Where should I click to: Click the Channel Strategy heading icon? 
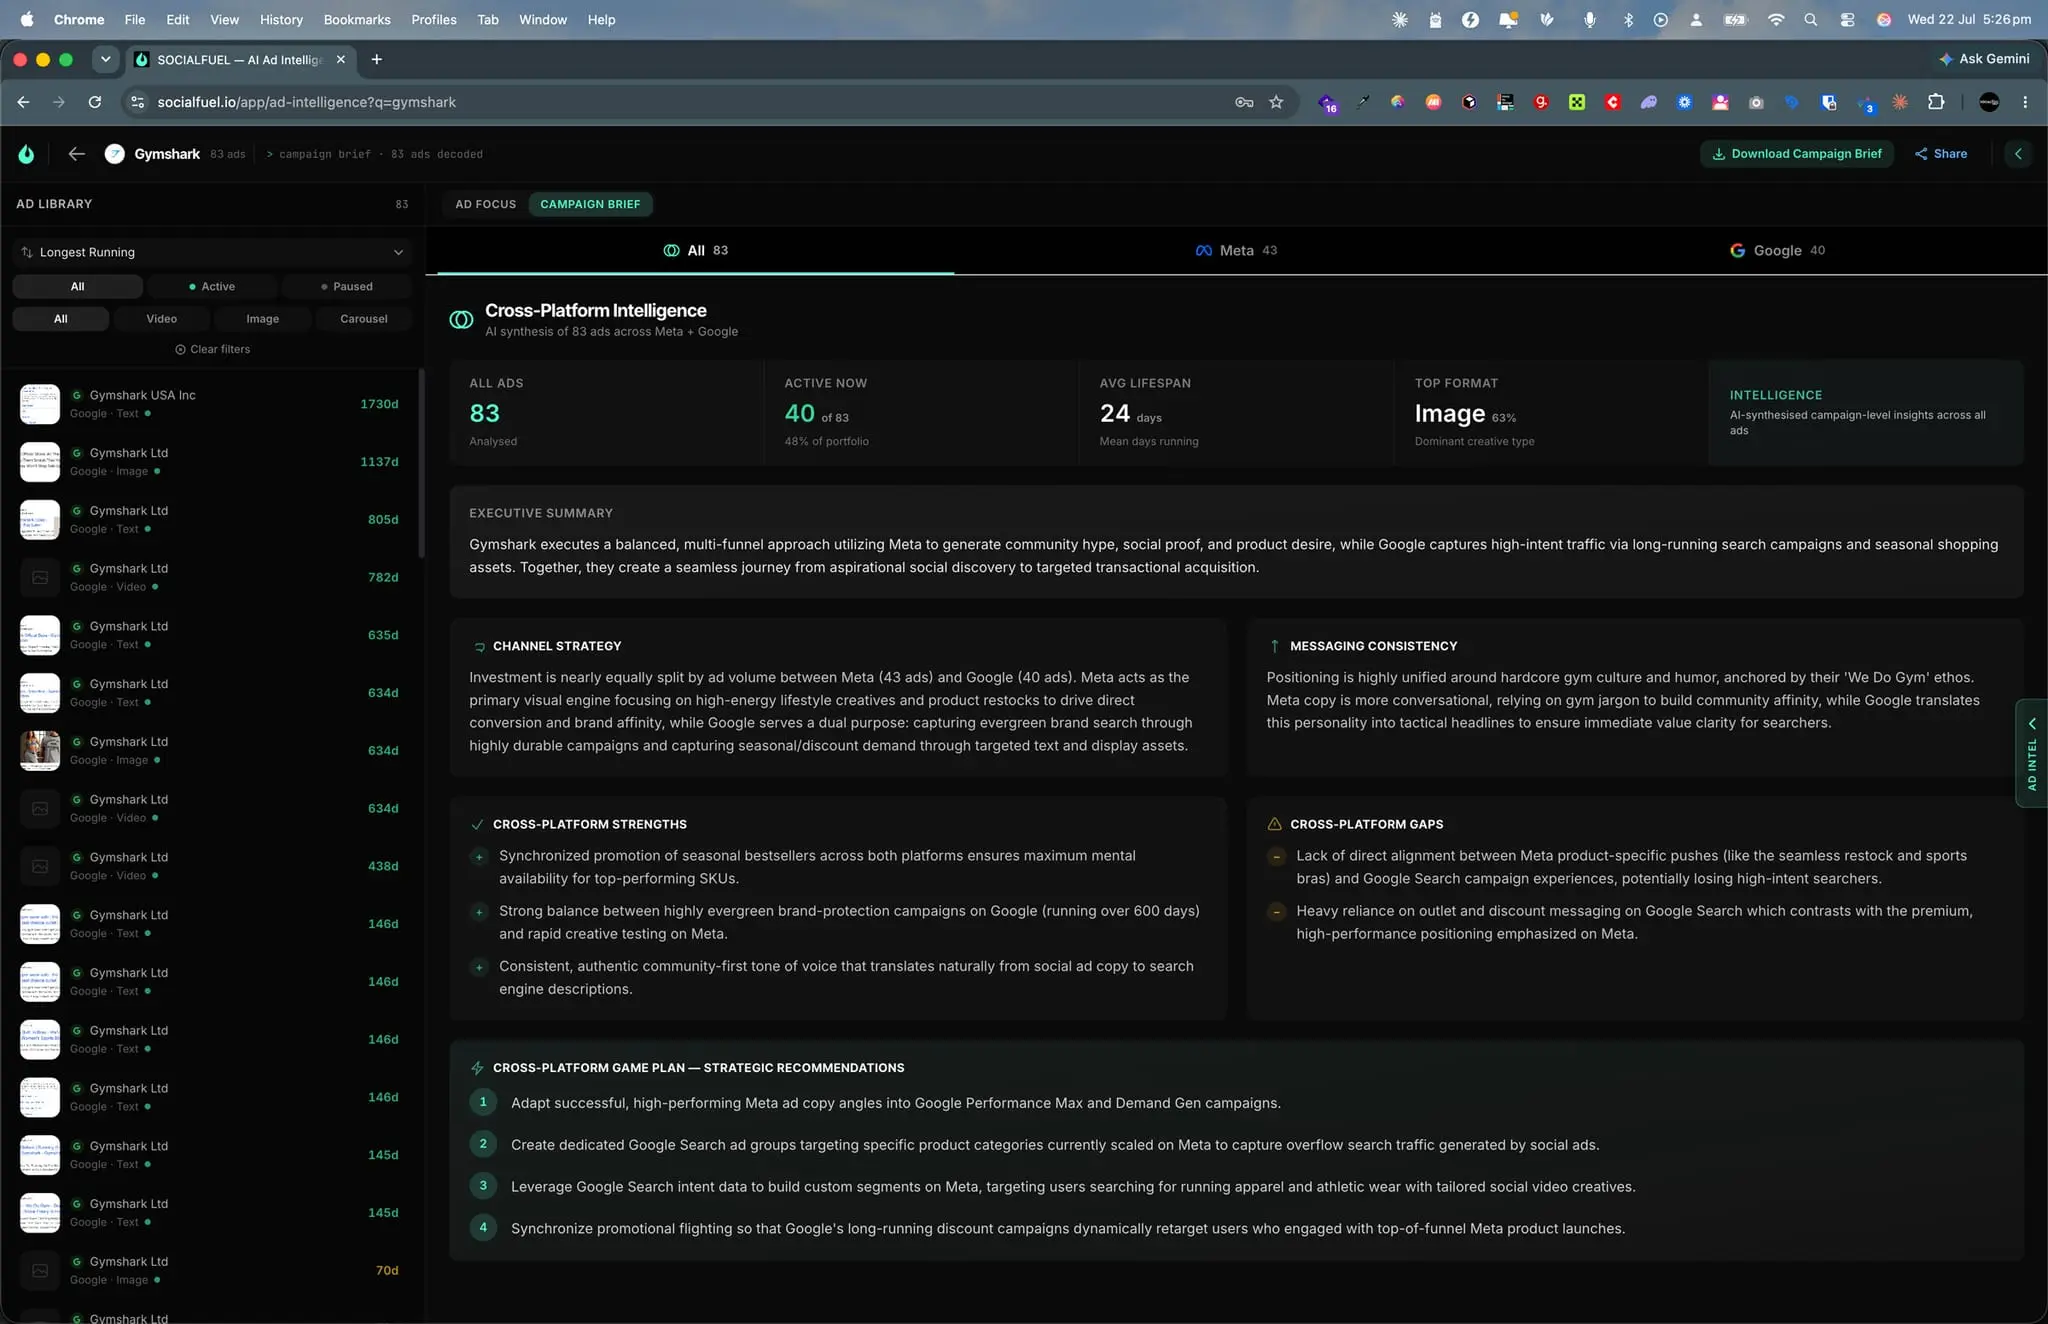[479, 647]
